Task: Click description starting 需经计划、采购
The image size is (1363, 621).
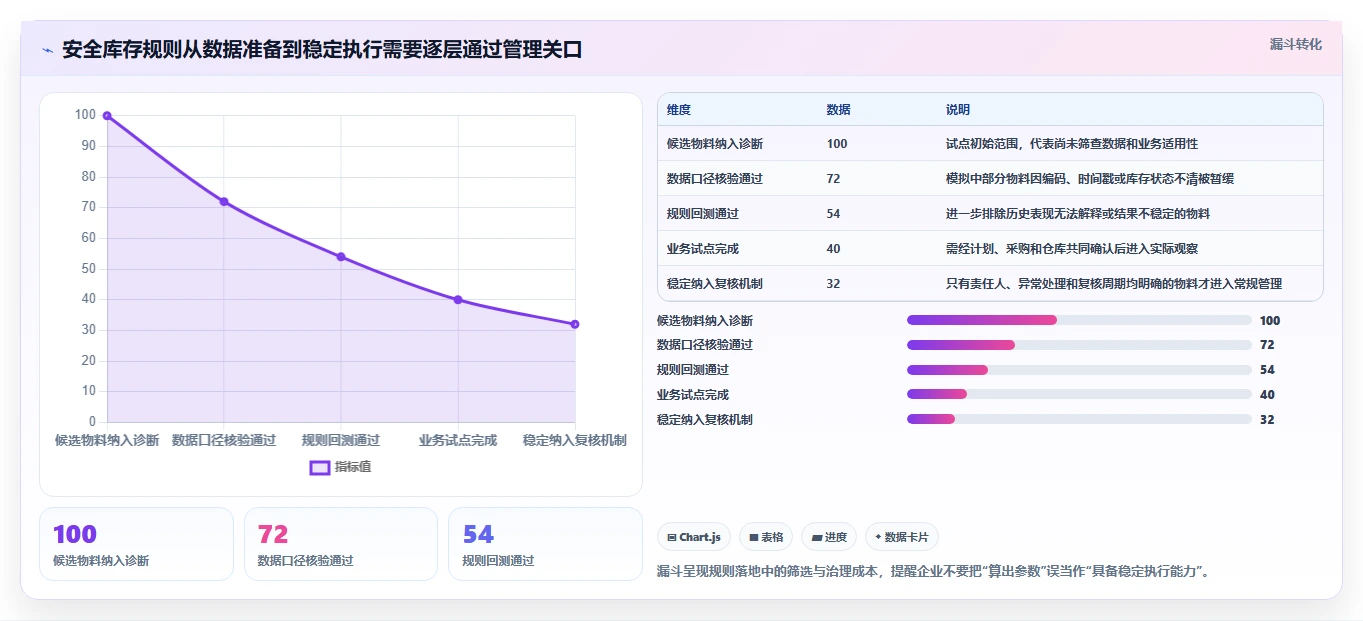Action: 1072,249
